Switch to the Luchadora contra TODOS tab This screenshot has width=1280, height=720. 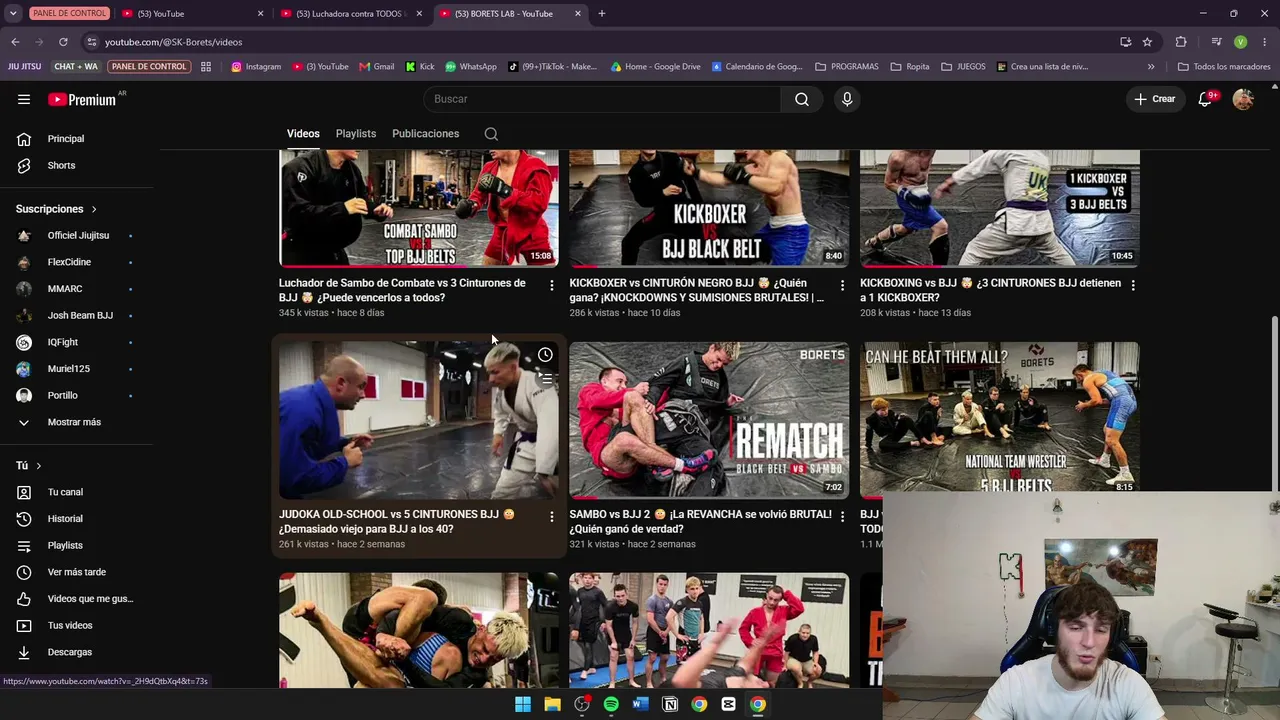click(350, 14)
